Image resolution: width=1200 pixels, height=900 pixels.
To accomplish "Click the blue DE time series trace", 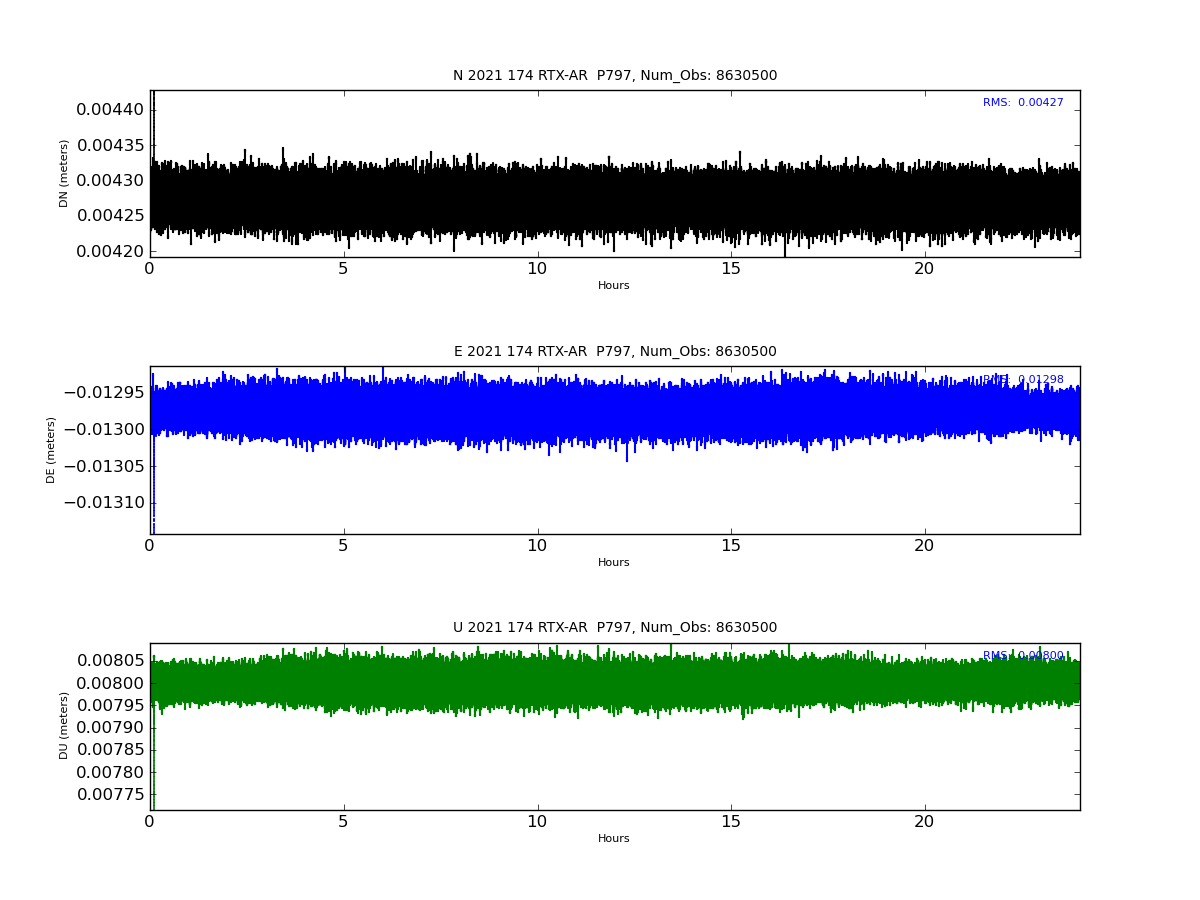I will tap(615, 412).
